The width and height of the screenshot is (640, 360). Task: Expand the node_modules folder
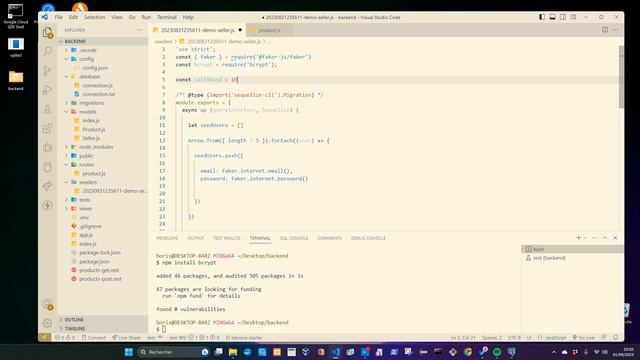(66, 147)
